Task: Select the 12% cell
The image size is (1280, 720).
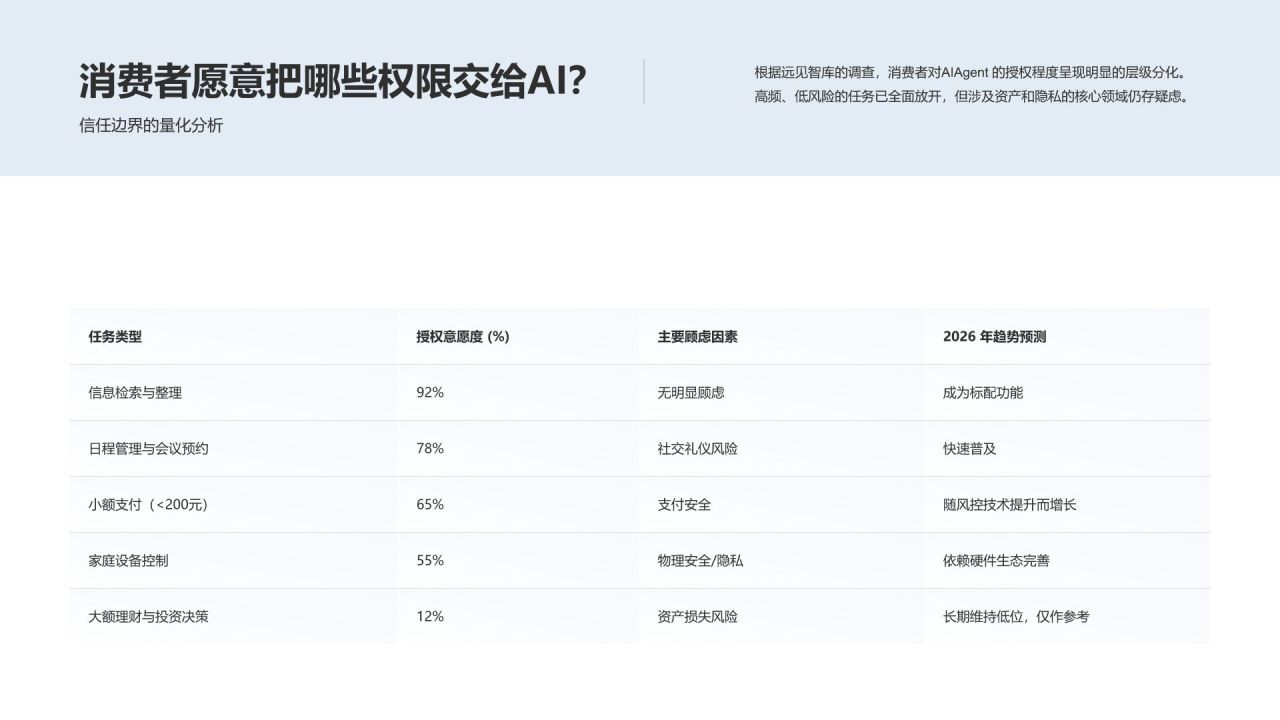Action: coord(517,617)
